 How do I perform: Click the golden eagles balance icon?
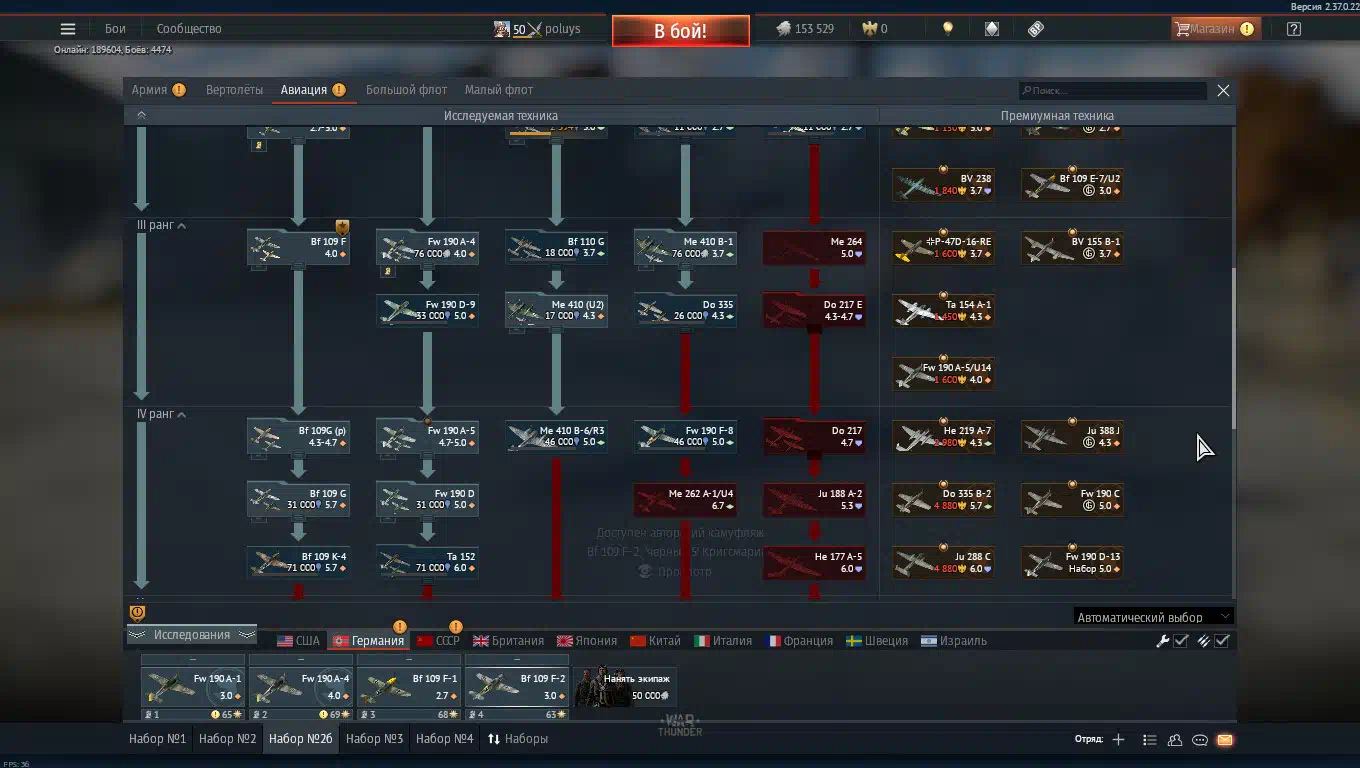pyautogui.click(x=870, y=29)
